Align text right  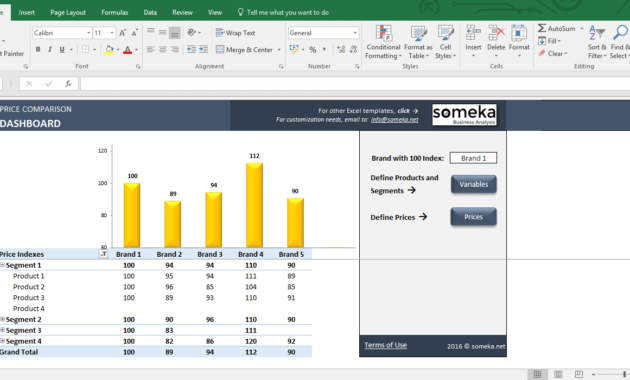[175, 49]
